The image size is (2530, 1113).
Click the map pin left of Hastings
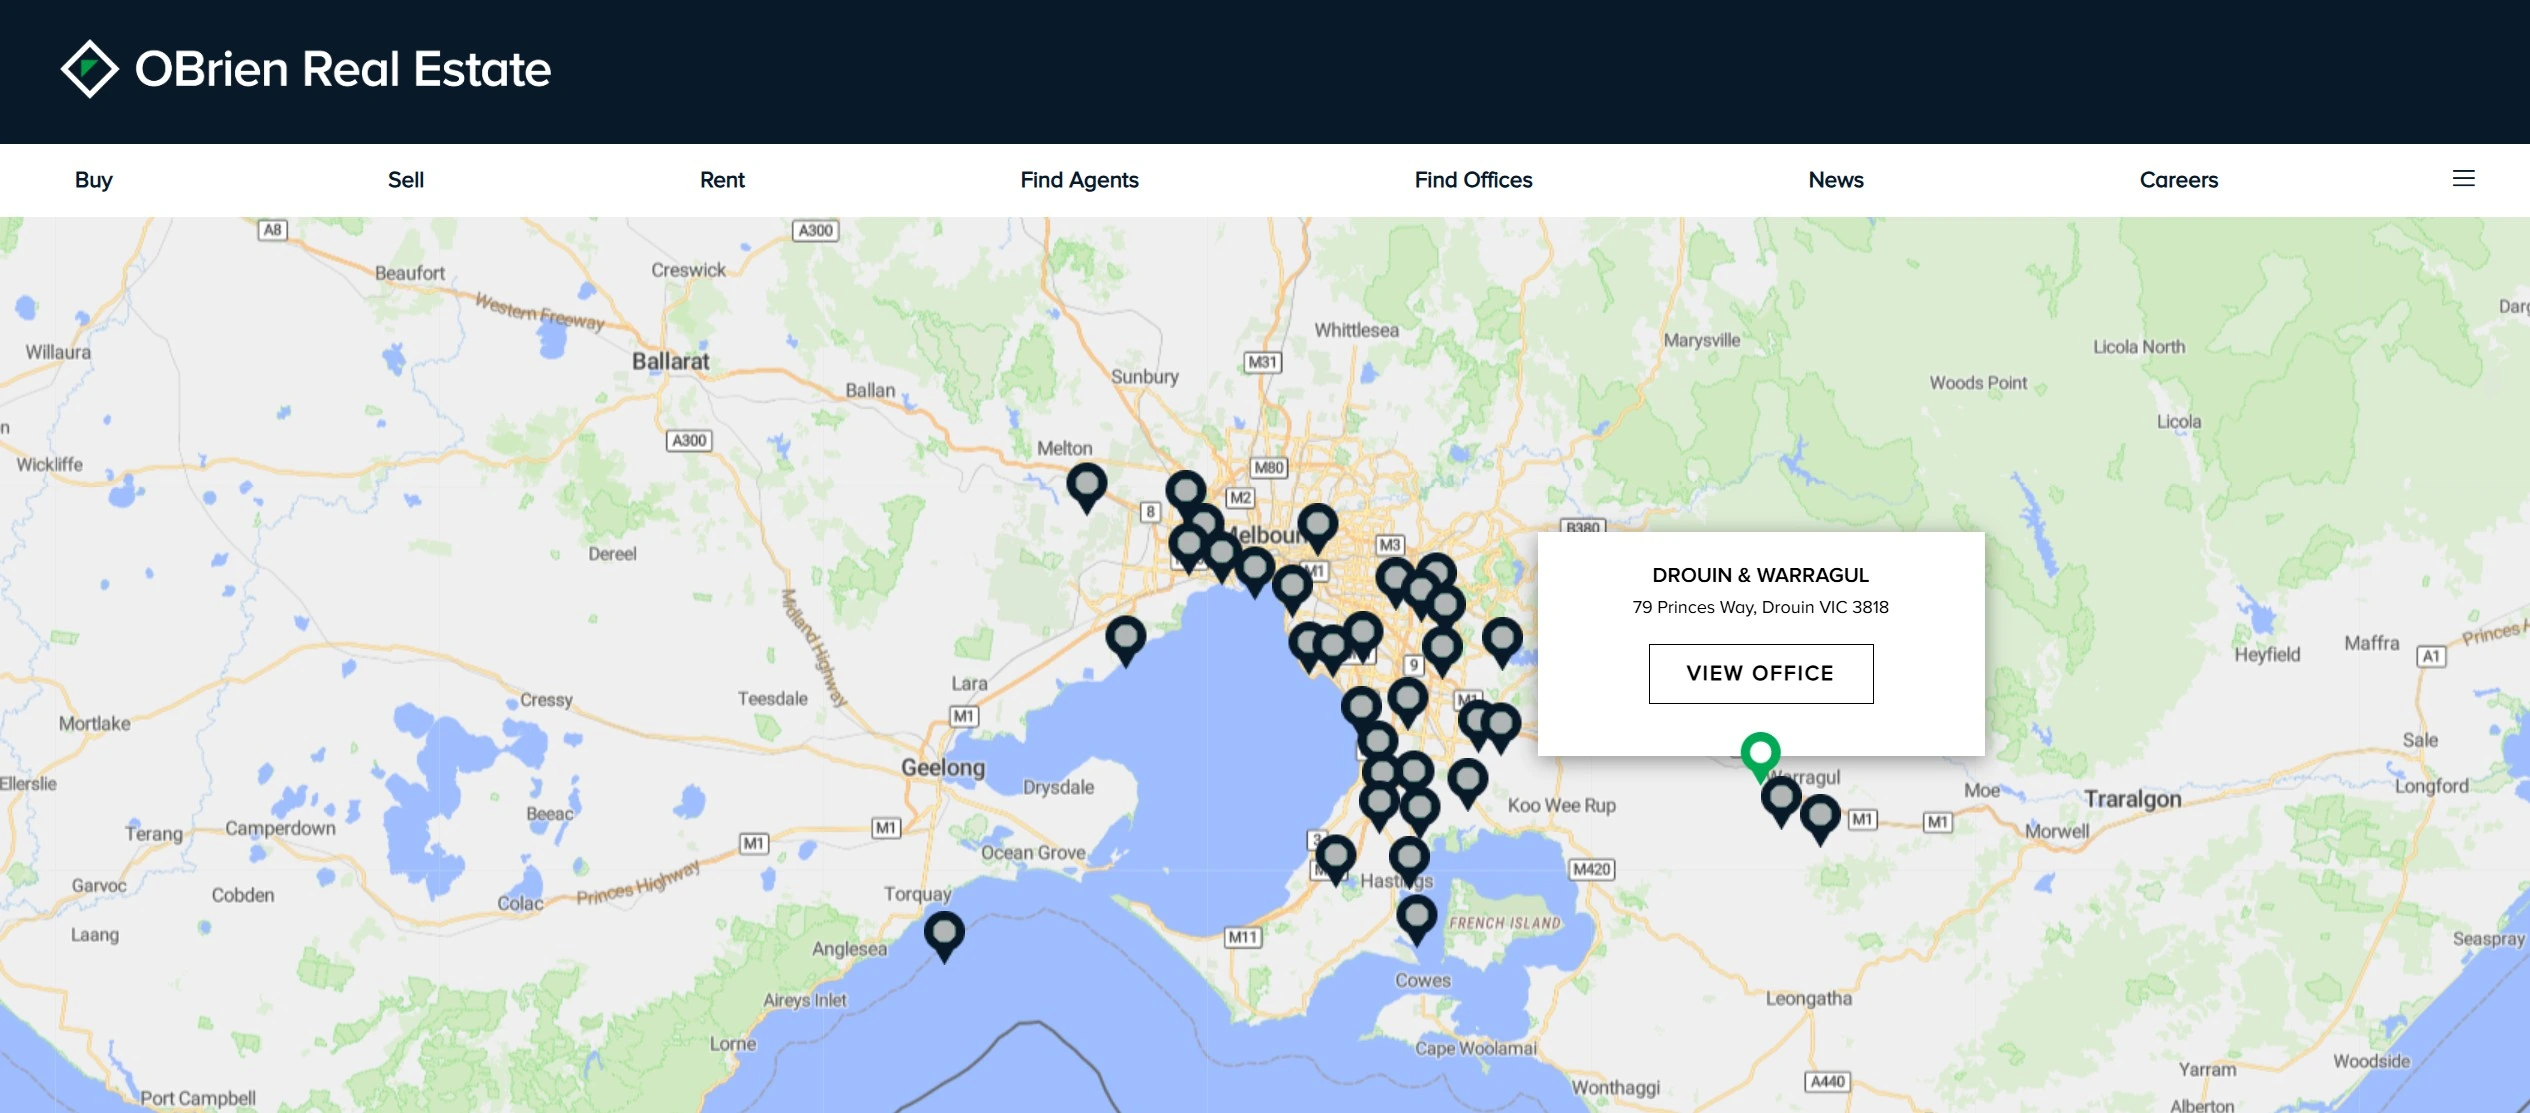click(1335, 856)
